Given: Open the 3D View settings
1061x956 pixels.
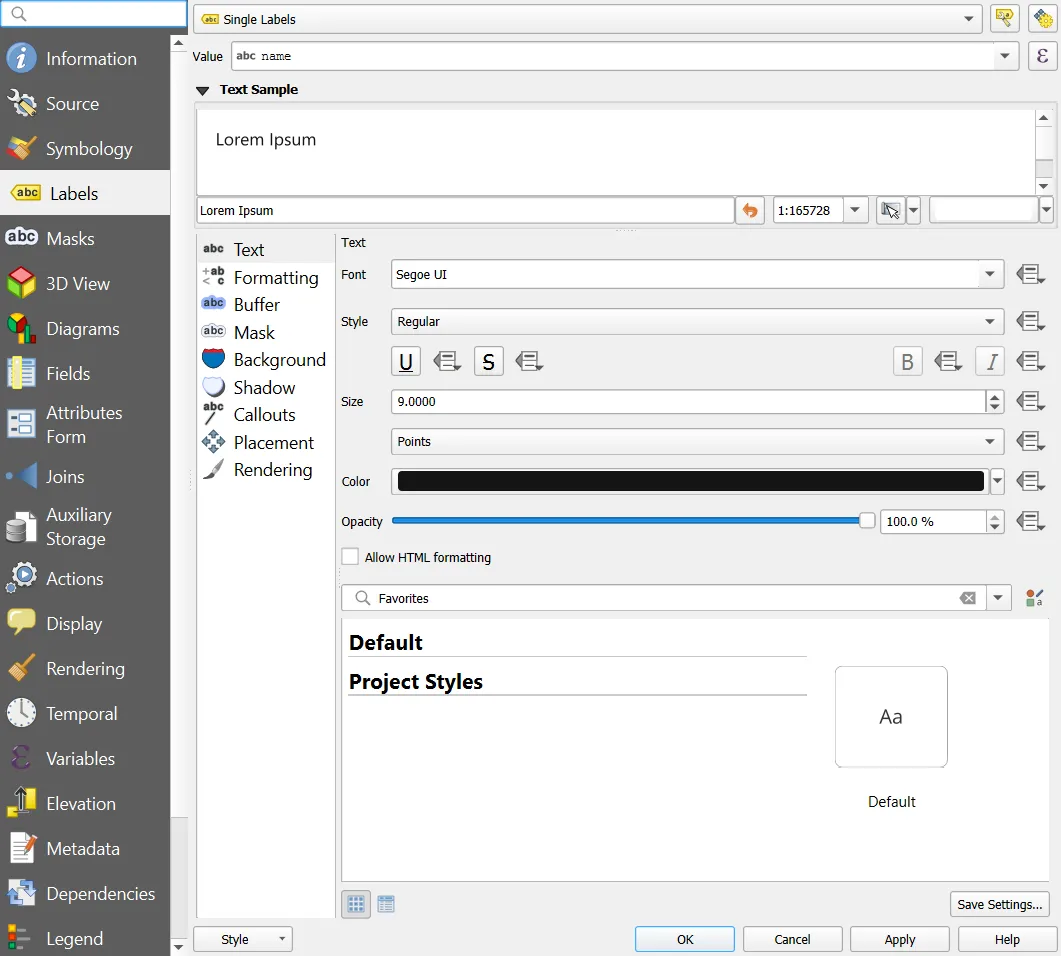Looking at the screenshot, I should coord(85,283).
